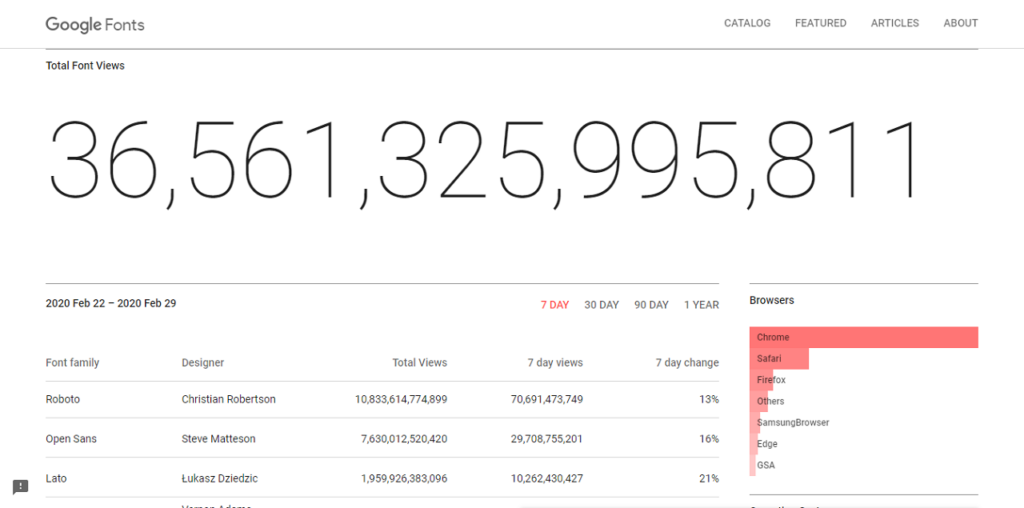Click designer Christian Robertson
The width and height of the screenshot is (1024, 508).
229,399
